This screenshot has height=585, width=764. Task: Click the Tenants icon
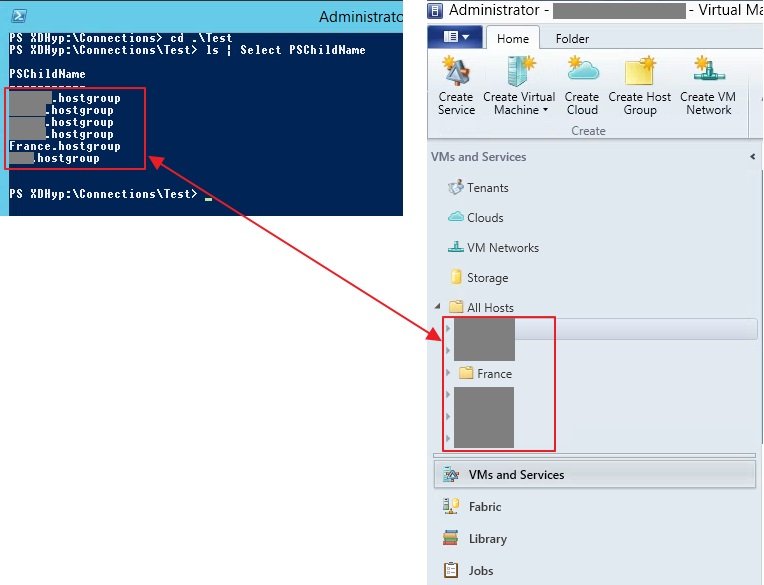tap(456, 187)
